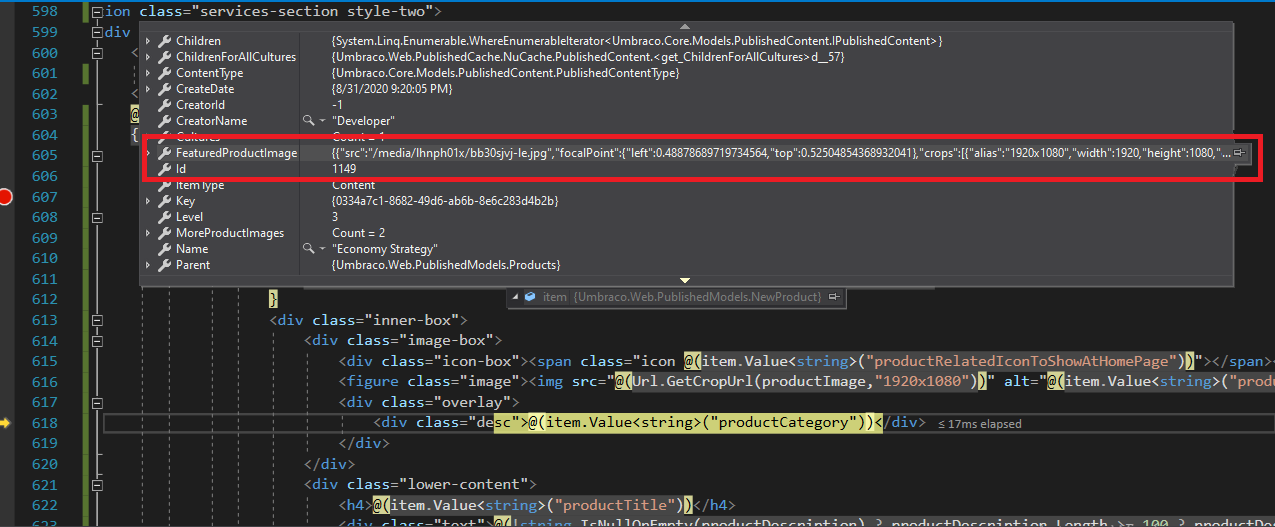Click the blue cube icon beside item

pos(531,297)
